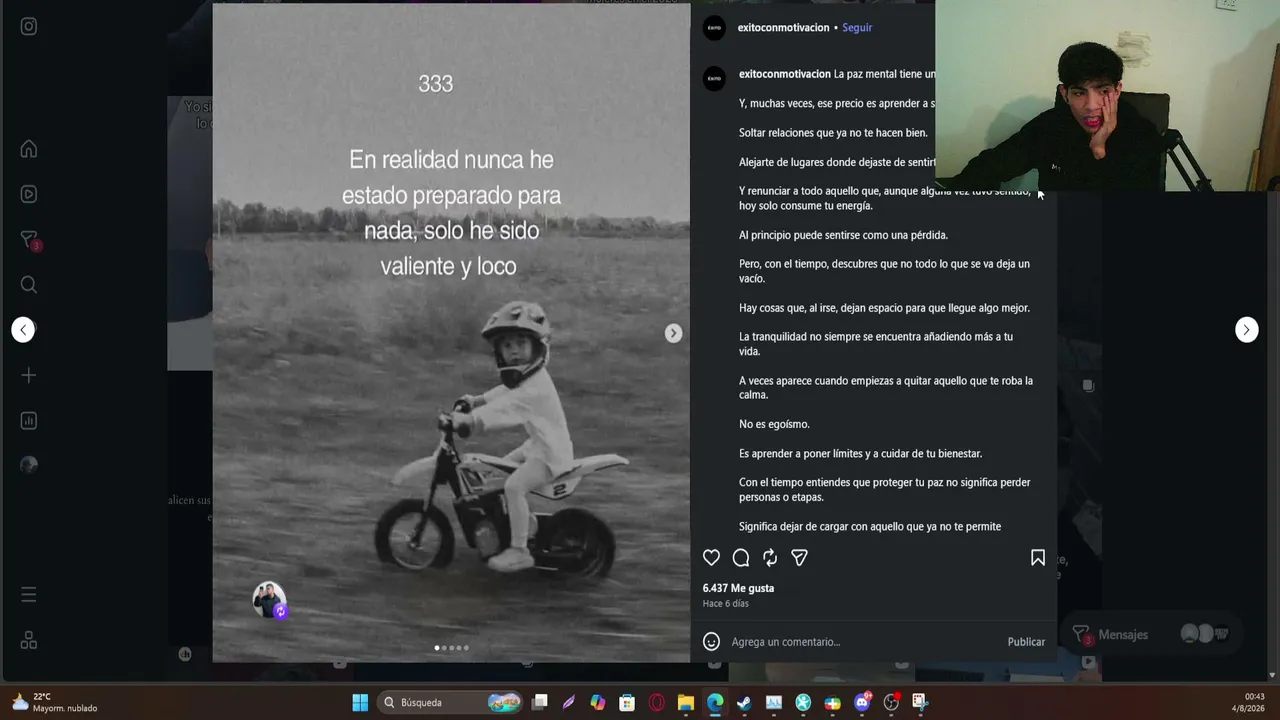The image size is (1280, 720).
Task: Go to the next post with right arrow
Action: tap(1246, 330)
